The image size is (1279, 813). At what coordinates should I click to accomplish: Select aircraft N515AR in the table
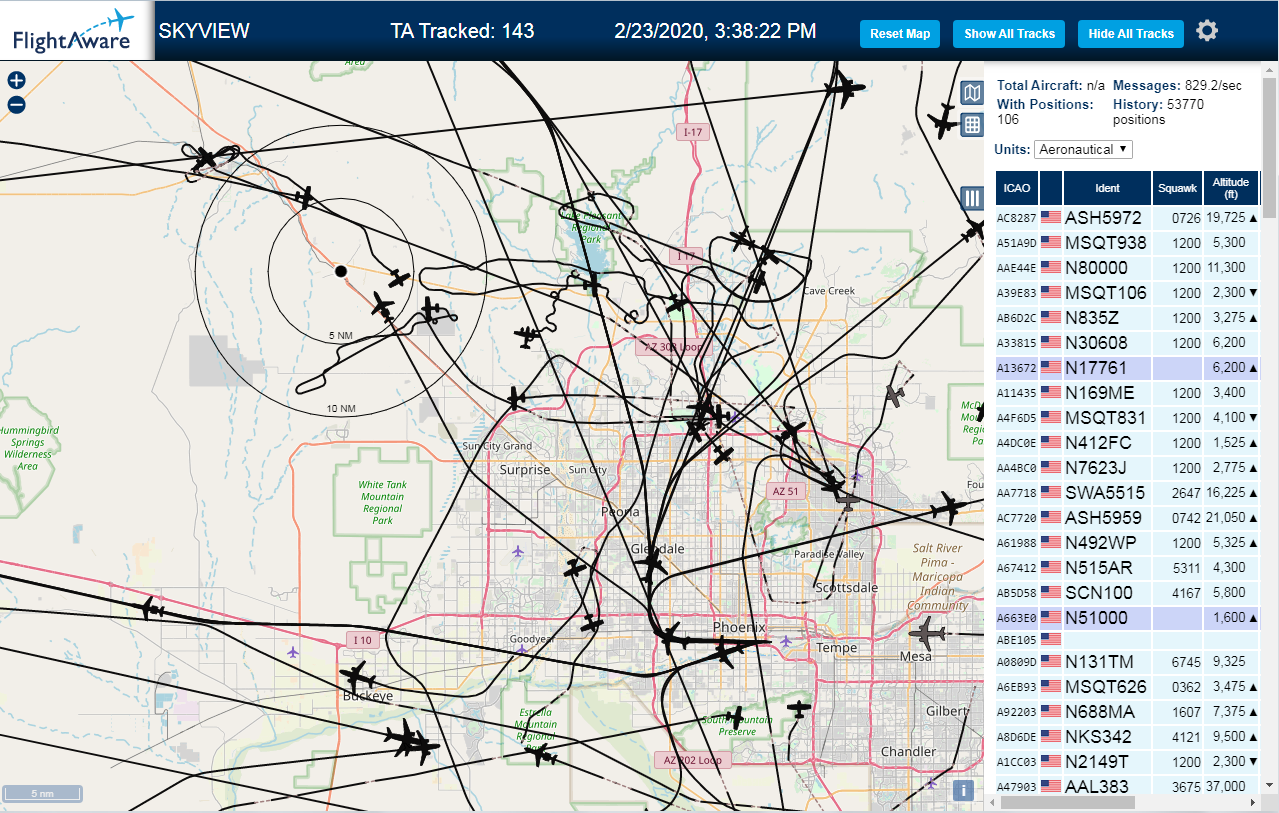click(1128, 568)
